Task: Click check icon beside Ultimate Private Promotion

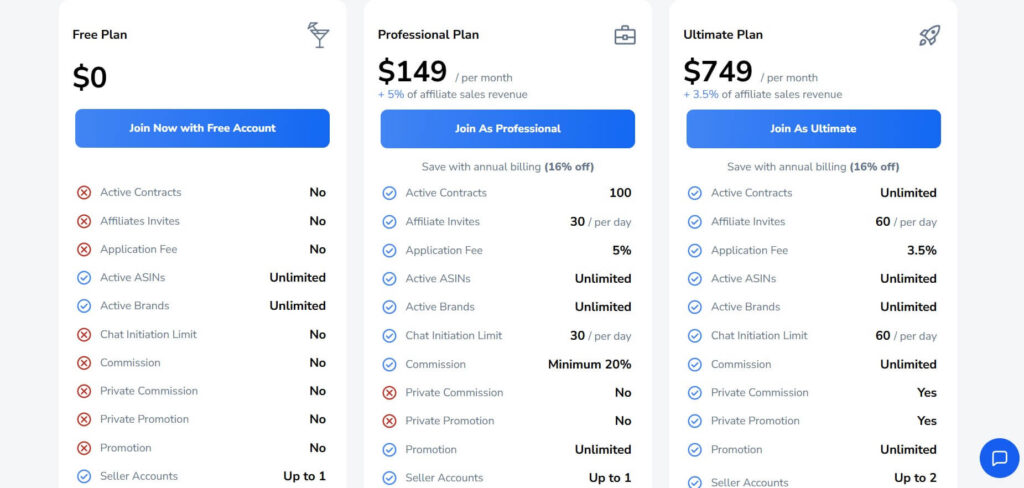Action: tap(695, 421)
